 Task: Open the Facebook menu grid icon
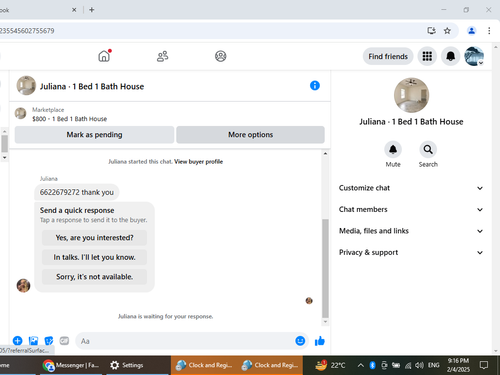(x=427, y=56)
